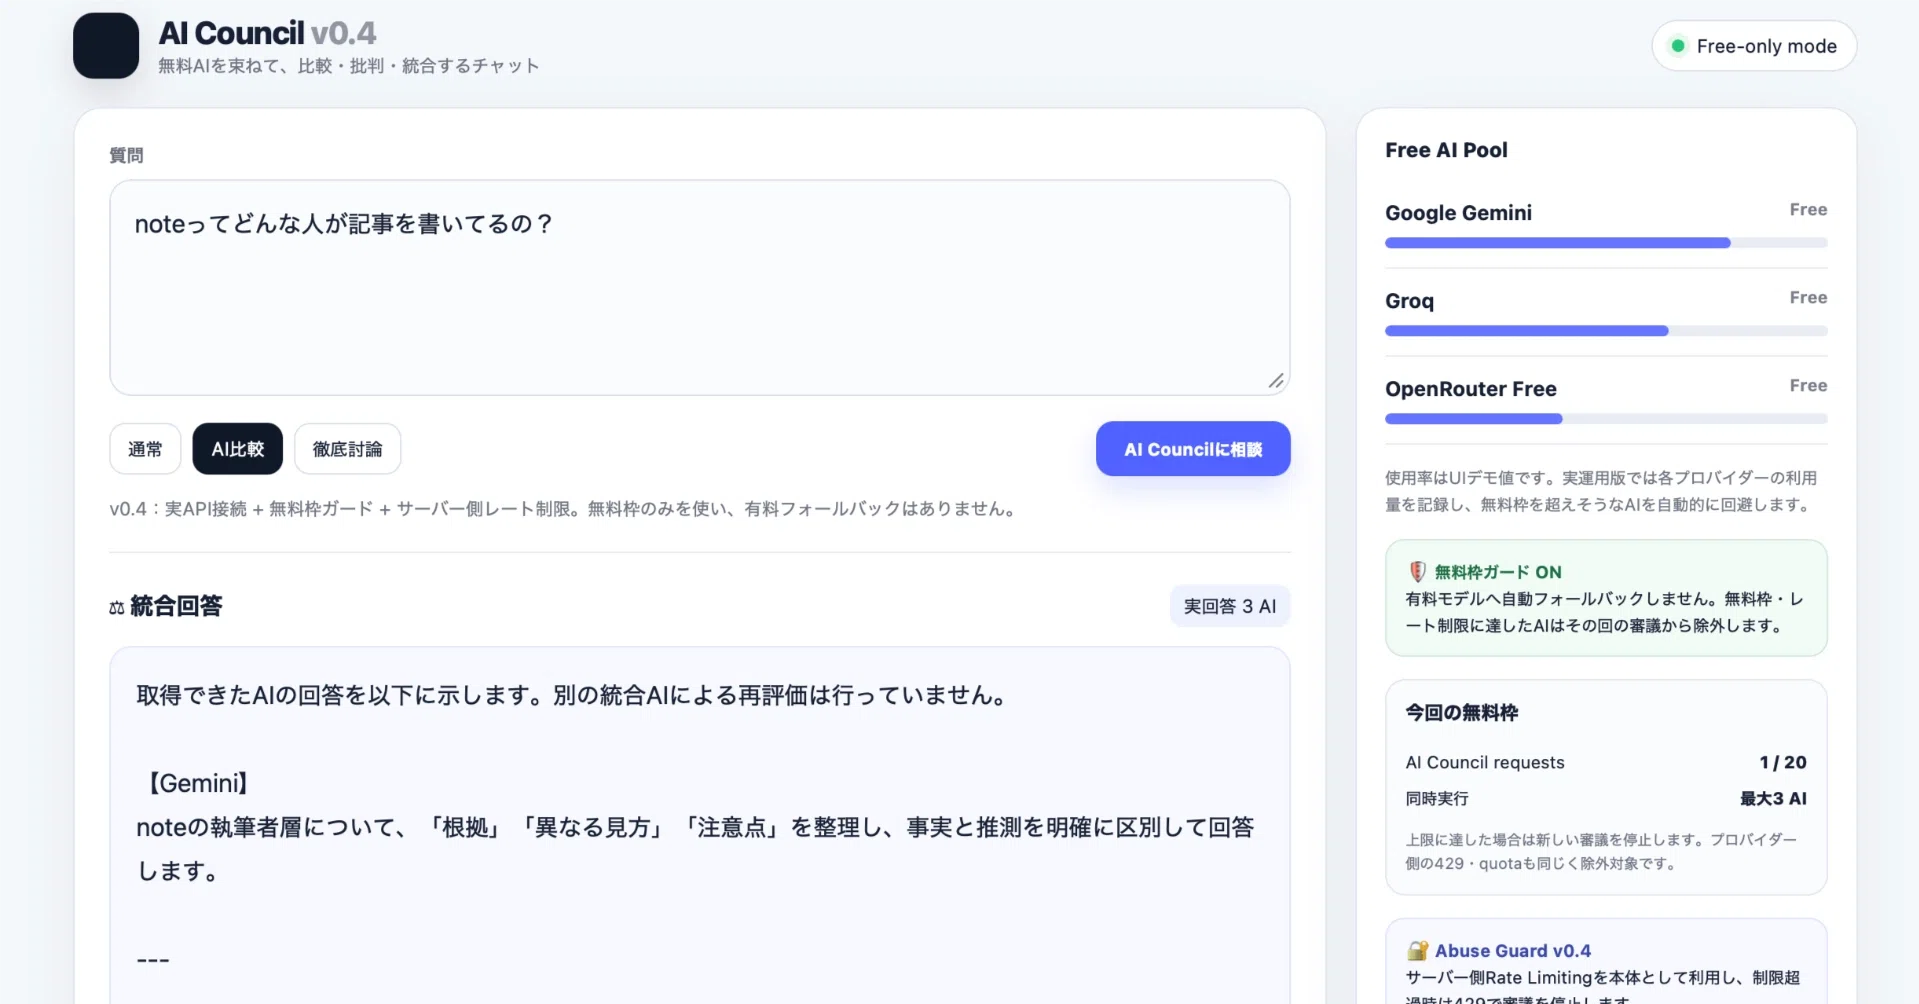This screenshot has height=1004, width=1919.
Task: Click the 1 / 20 request count
Action: click(x=1783, y=762)
